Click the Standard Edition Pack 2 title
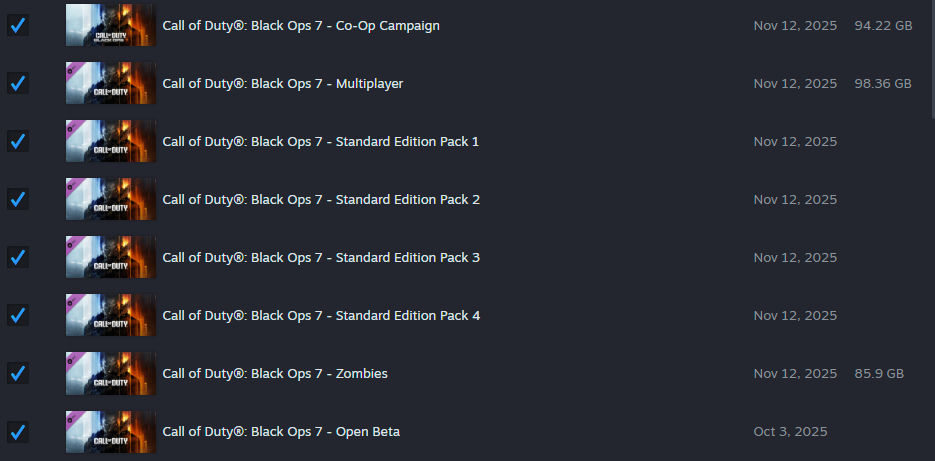Image resolution: width=935 pixels, height=461 pixels. (x=321, y=200)
